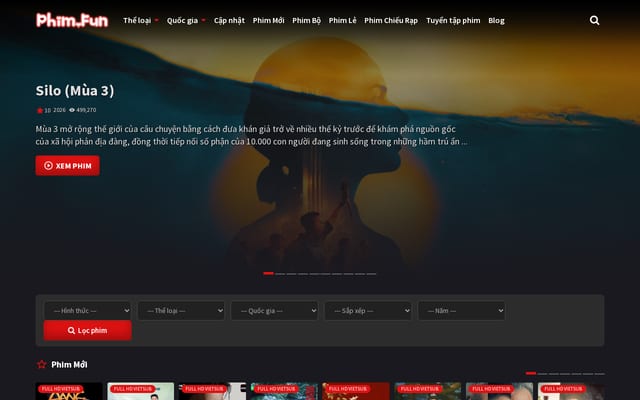
Task: Expand the Quốc gia menu in the top navigation
Action: pyautogui.click(x=186, y=20)
